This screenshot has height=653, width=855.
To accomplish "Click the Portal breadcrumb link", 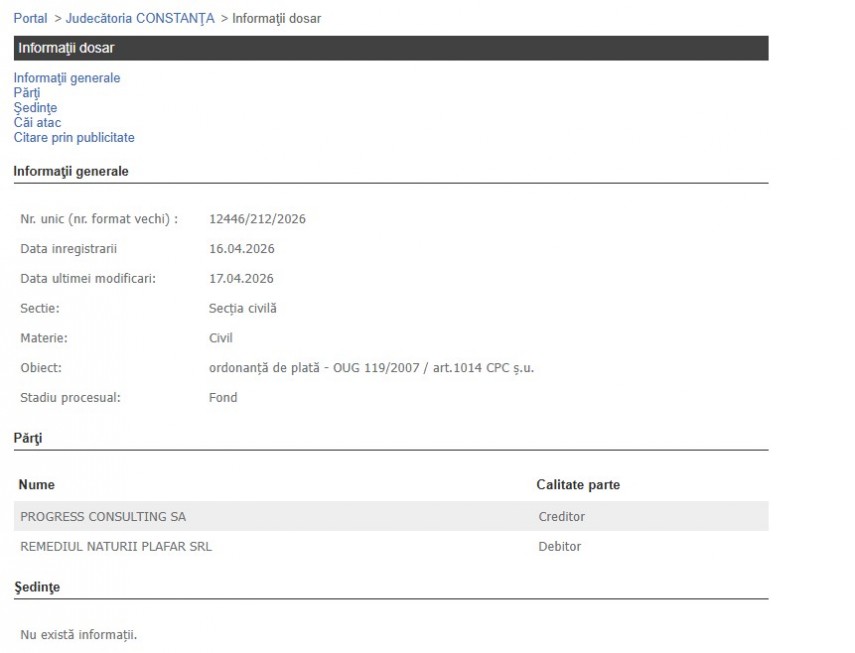I will pyautogui.click(x=30, y=19).
